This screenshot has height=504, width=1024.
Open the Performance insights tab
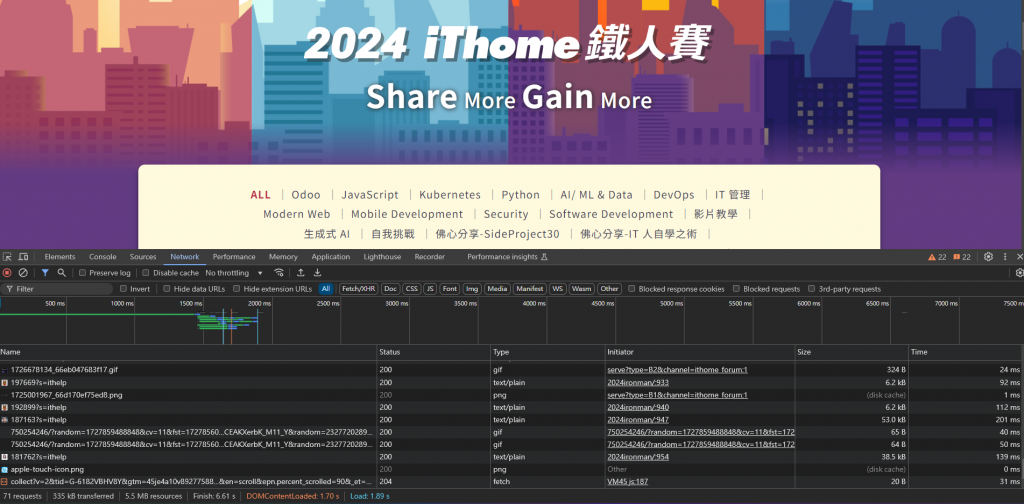pyautogui.click(x=507, y=257)
